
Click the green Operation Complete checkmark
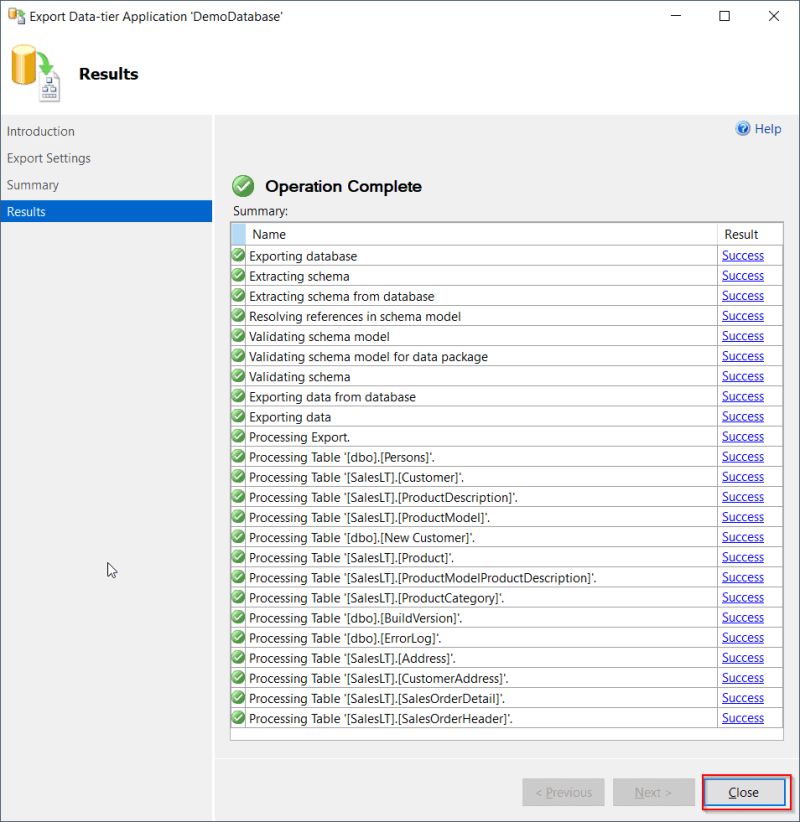pyautogui.click(x=243, y=186)
